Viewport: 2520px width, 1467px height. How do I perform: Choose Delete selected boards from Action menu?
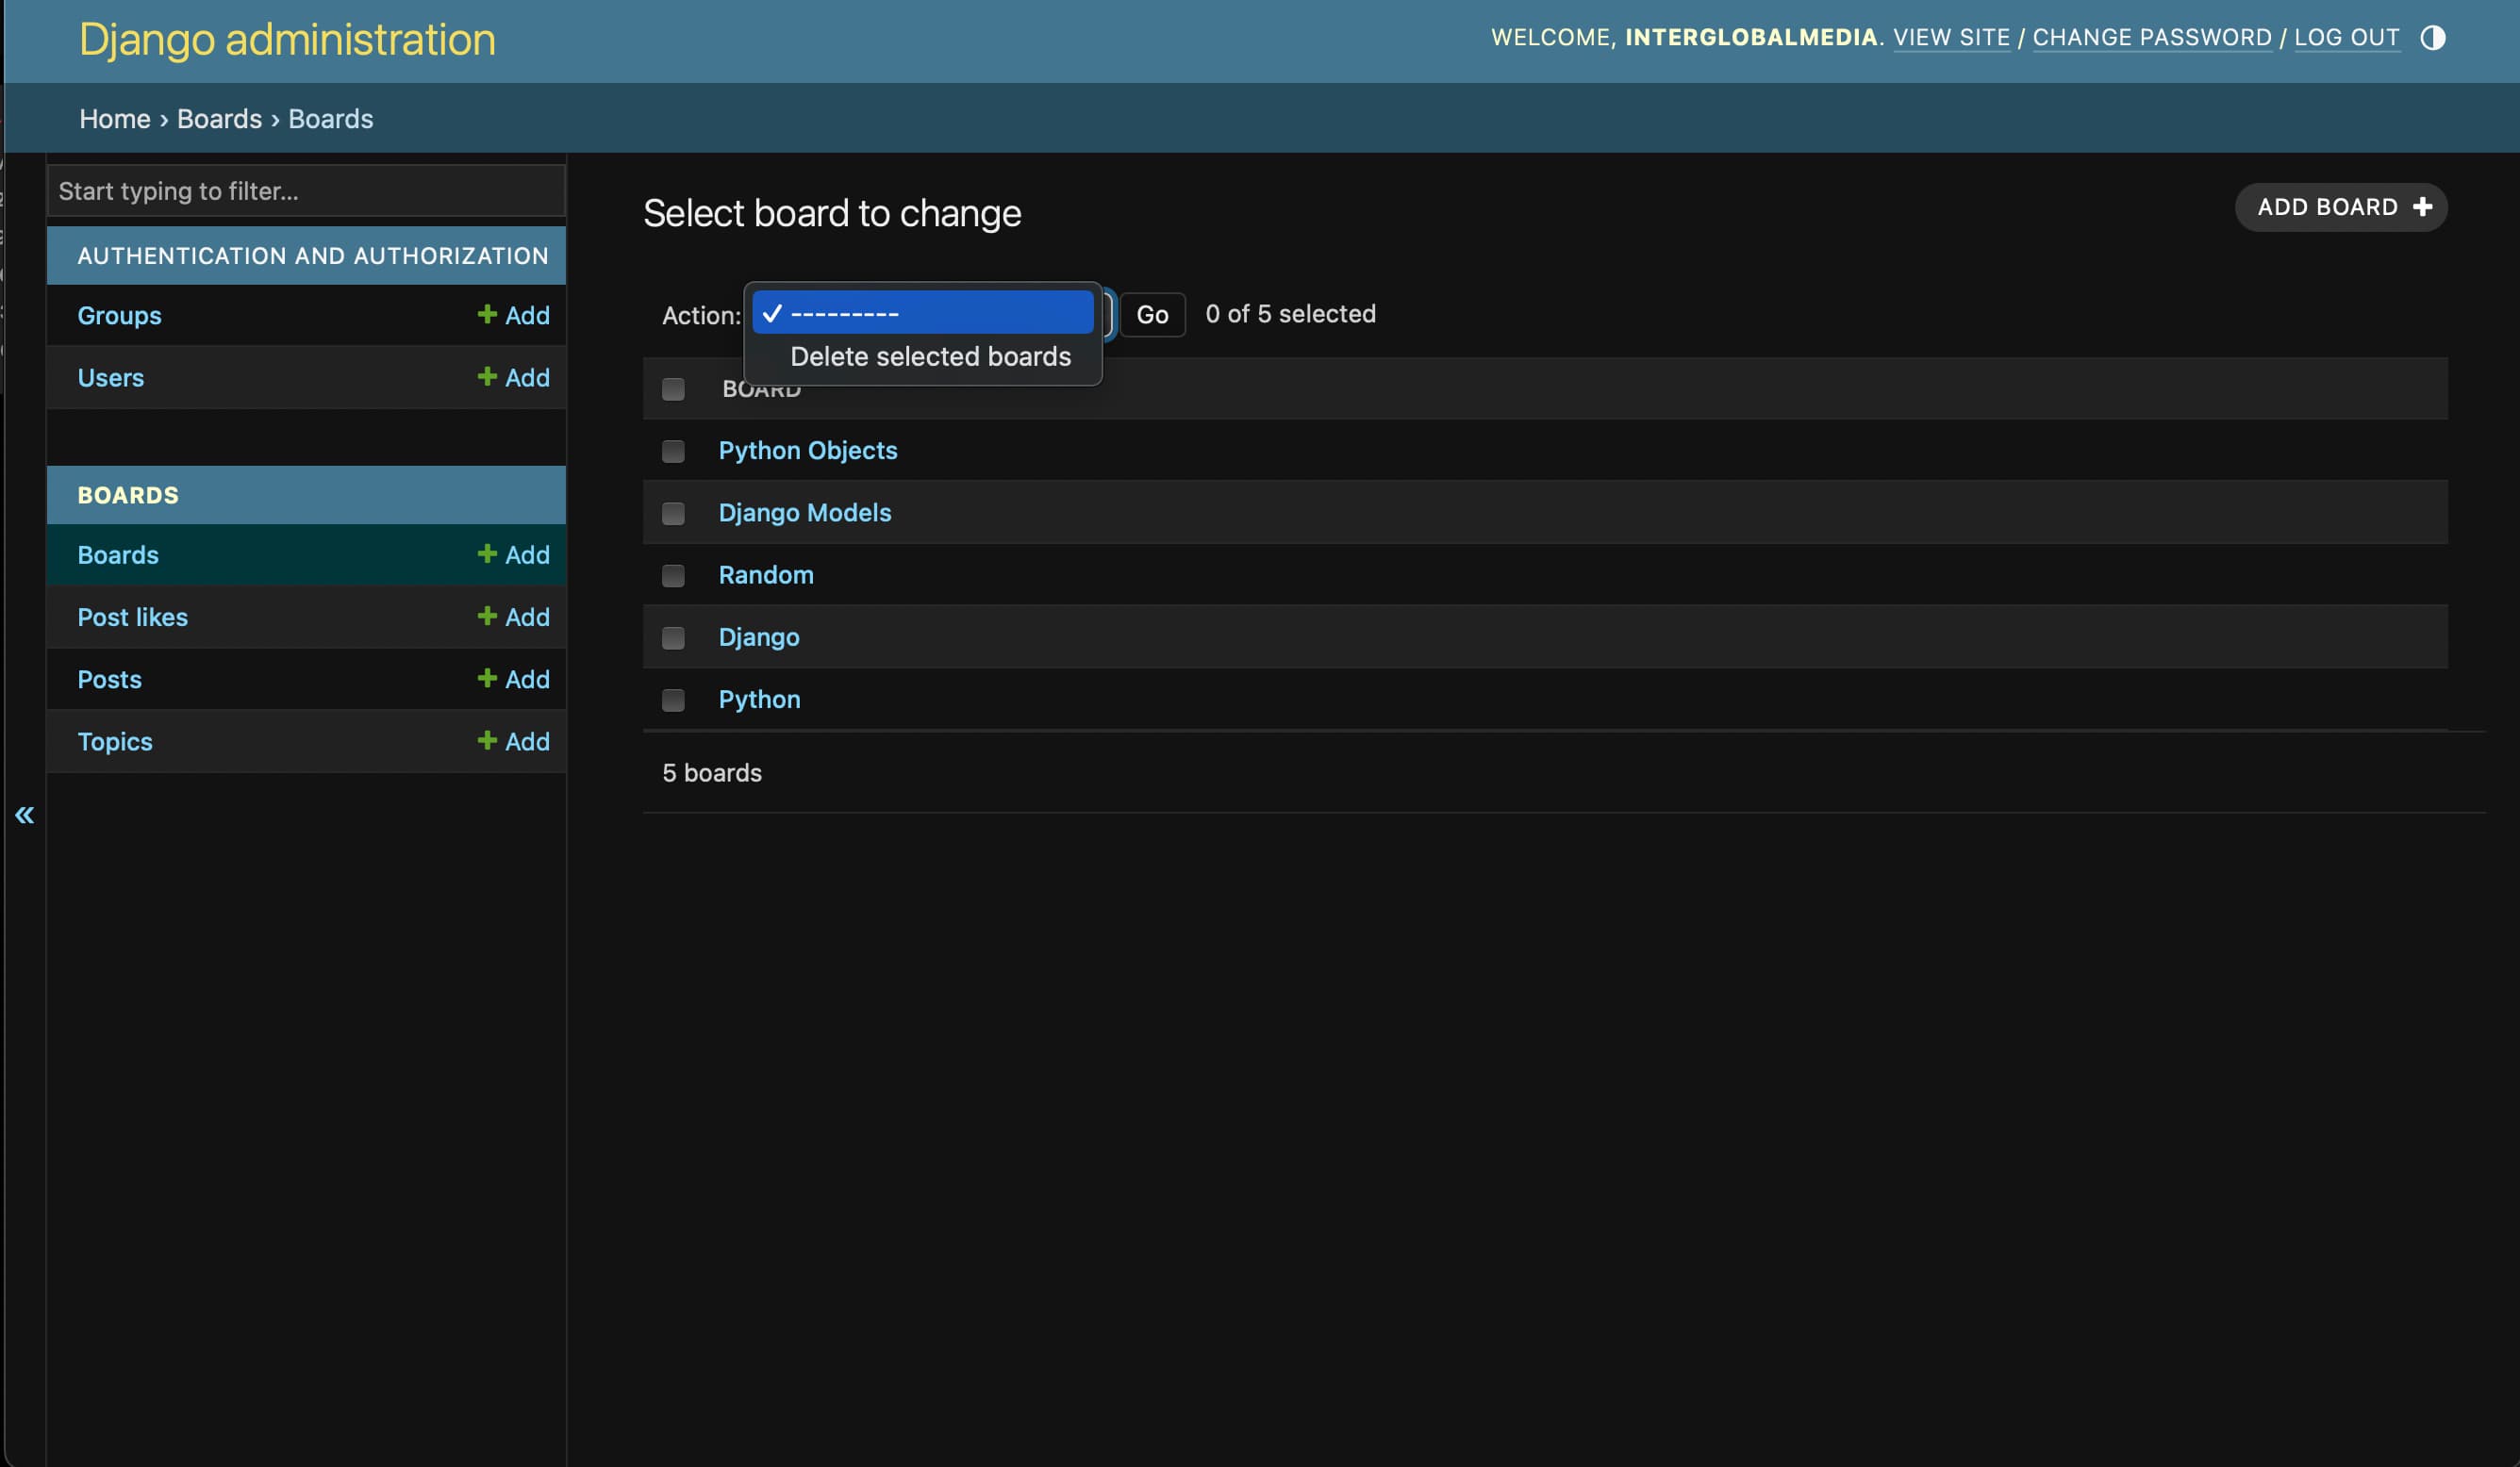(x=930, y=356)
